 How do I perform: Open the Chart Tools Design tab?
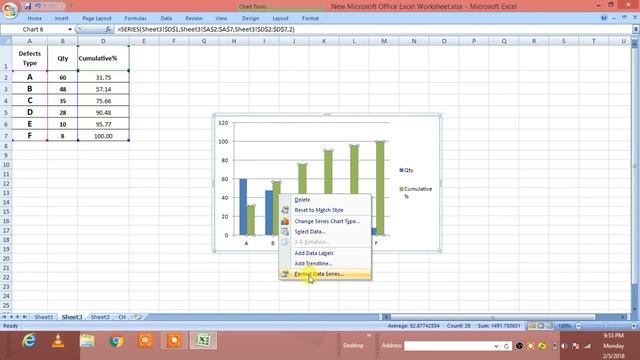[x=250, y=18]
